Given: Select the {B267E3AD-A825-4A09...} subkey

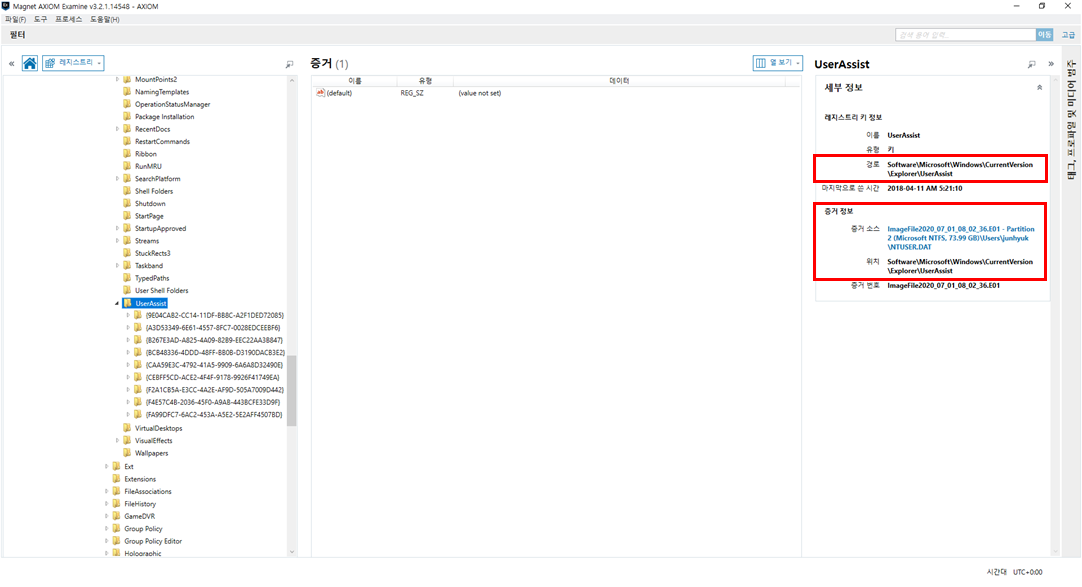Looking at the screenshot, I should (214, 340).
